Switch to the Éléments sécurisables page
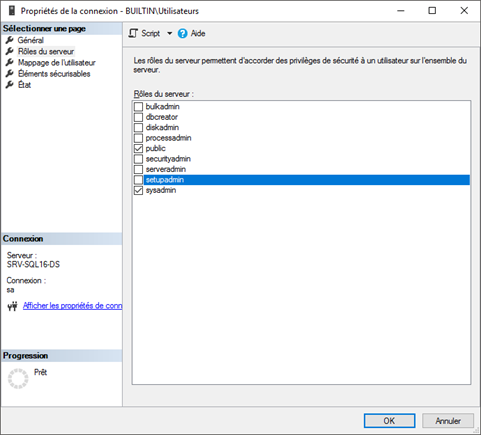481x435 pixels. coord(54,74)
